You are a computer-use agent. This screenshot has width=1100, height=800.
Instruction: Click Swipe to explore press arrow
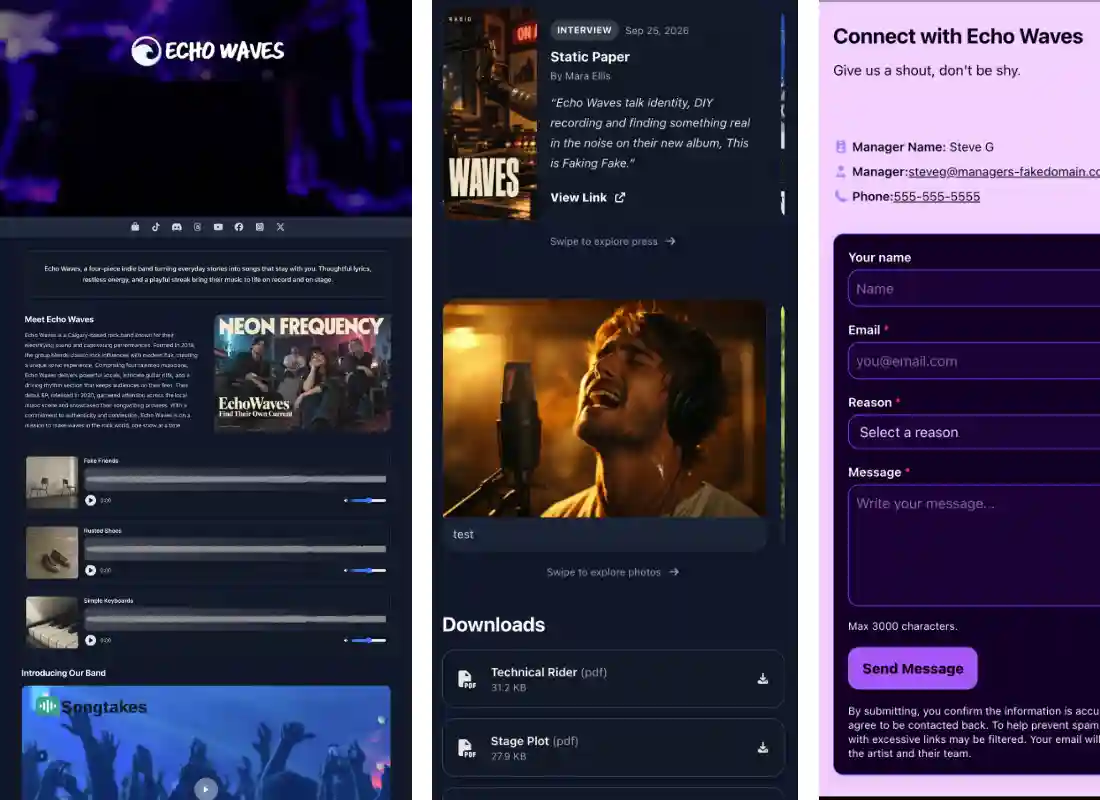670,241
